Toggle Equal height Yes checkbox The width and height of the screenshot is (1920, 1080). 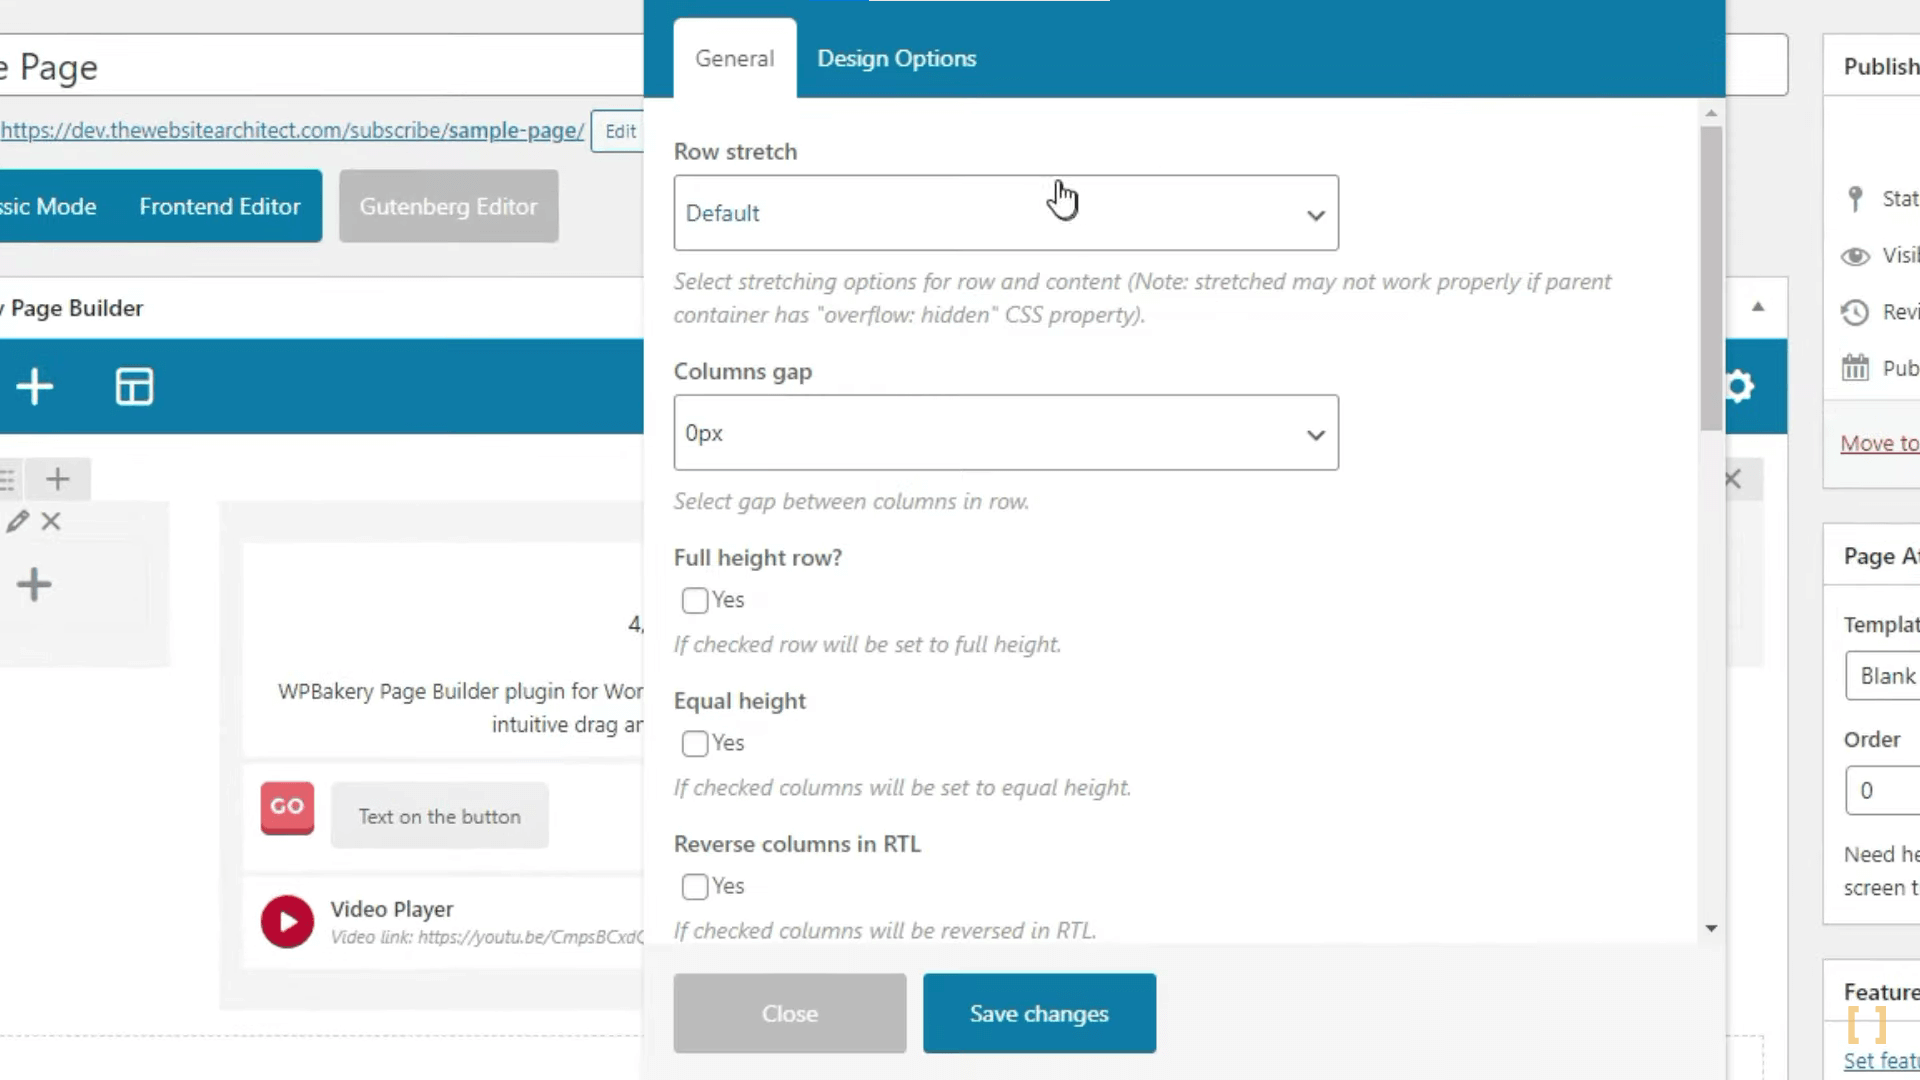[694, 742]
